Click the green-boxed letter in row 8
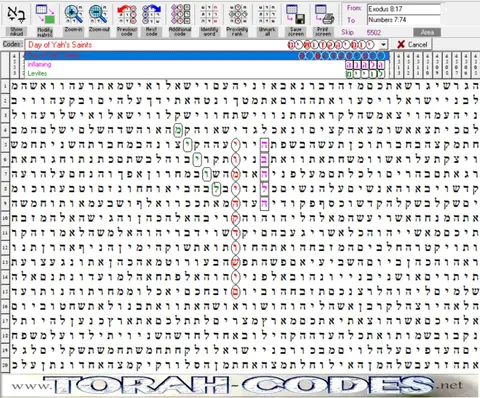The image size is (480, 398). click(x=217, y=189)
